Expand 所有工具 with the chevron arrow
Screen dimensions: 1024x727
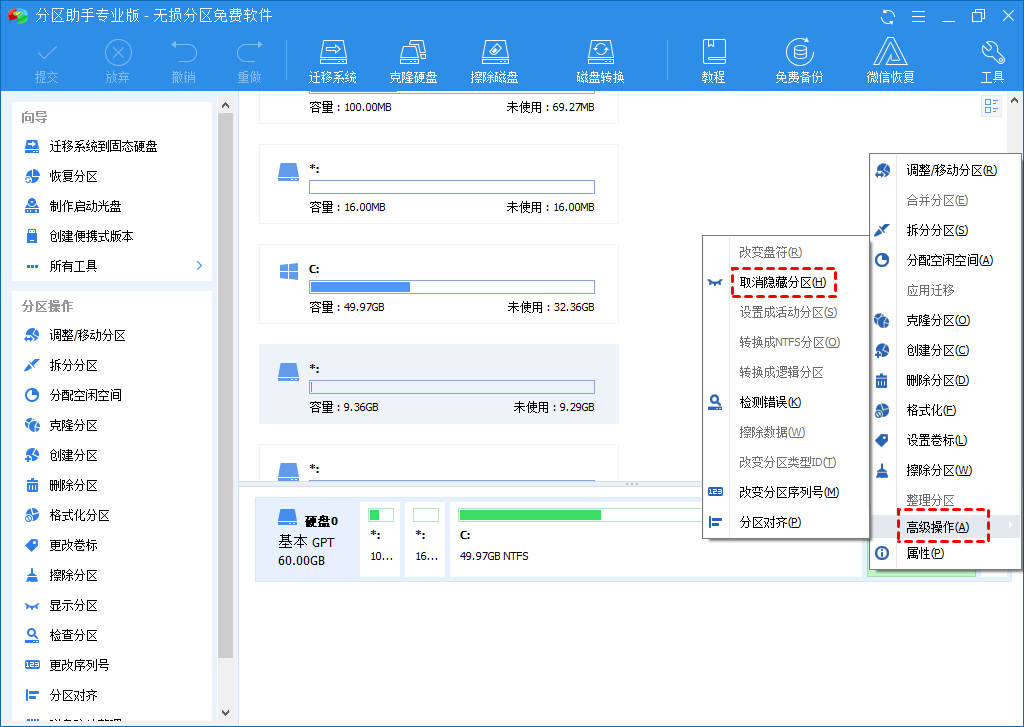(x=199, y=266)
